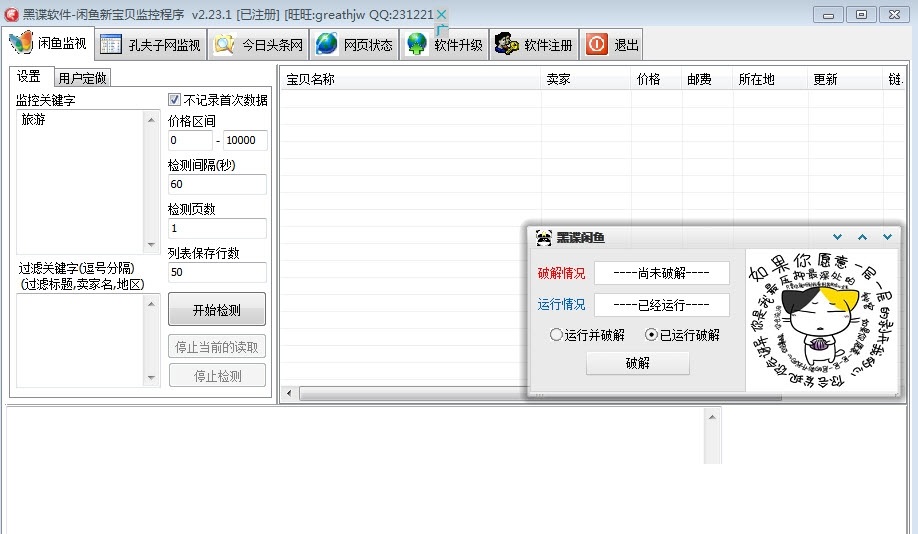
Task: Click last down chevron in 黑谍闲鱼 popup header
Action: [888, 237]
